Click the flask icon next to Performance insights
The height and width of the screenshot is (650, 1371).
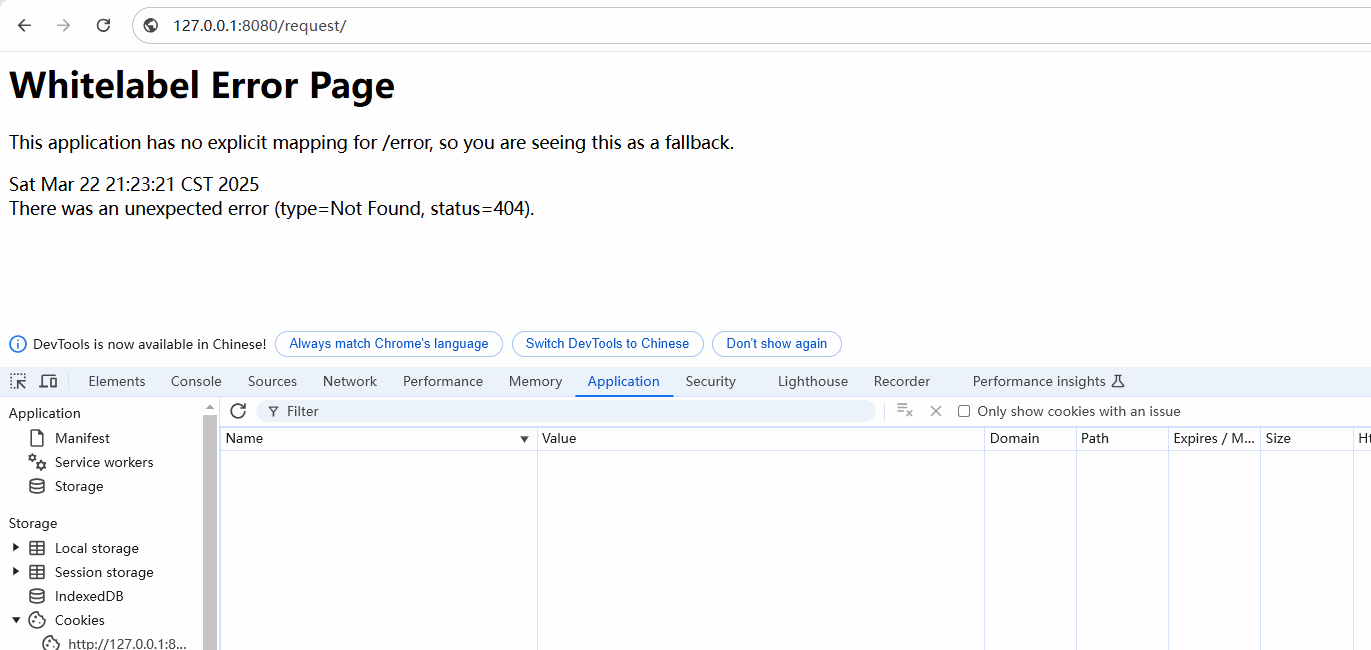coord(1118,381)
